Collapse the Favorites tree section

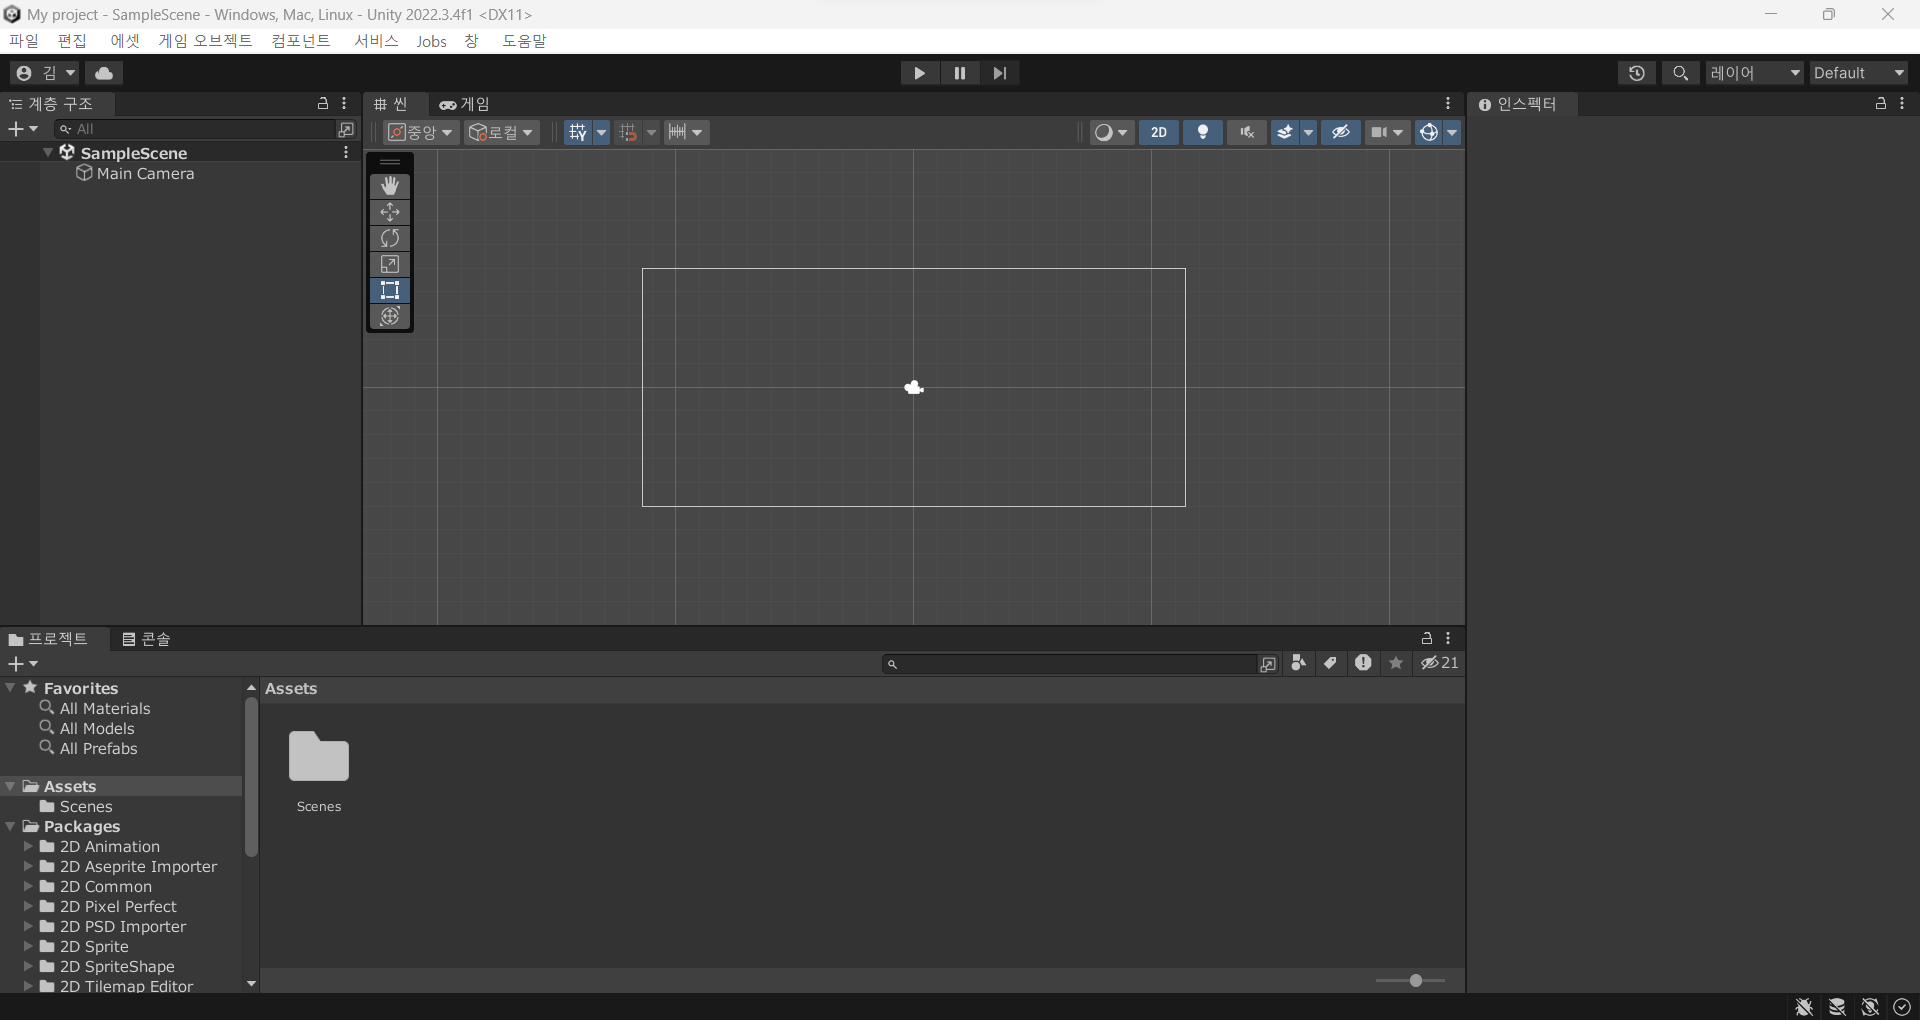(10, 688)
